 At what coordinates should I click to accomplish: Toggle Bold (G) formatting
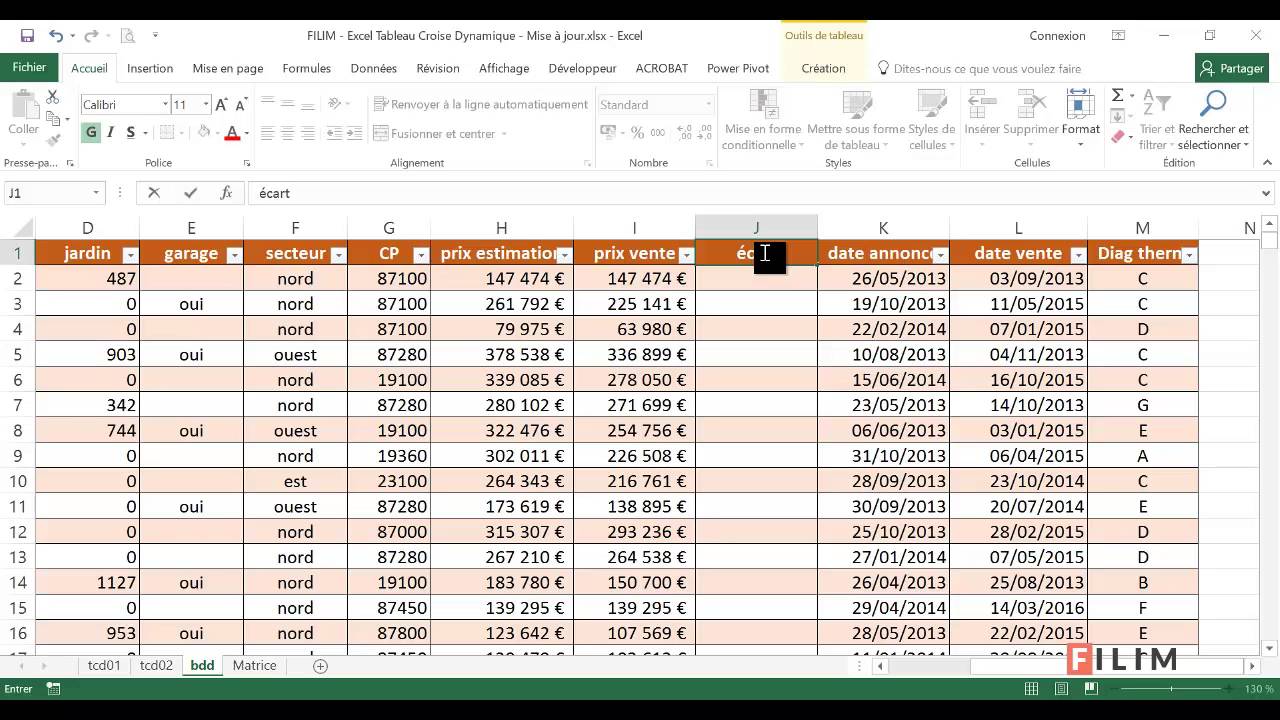pyautogui.click(x=91, y=133)
